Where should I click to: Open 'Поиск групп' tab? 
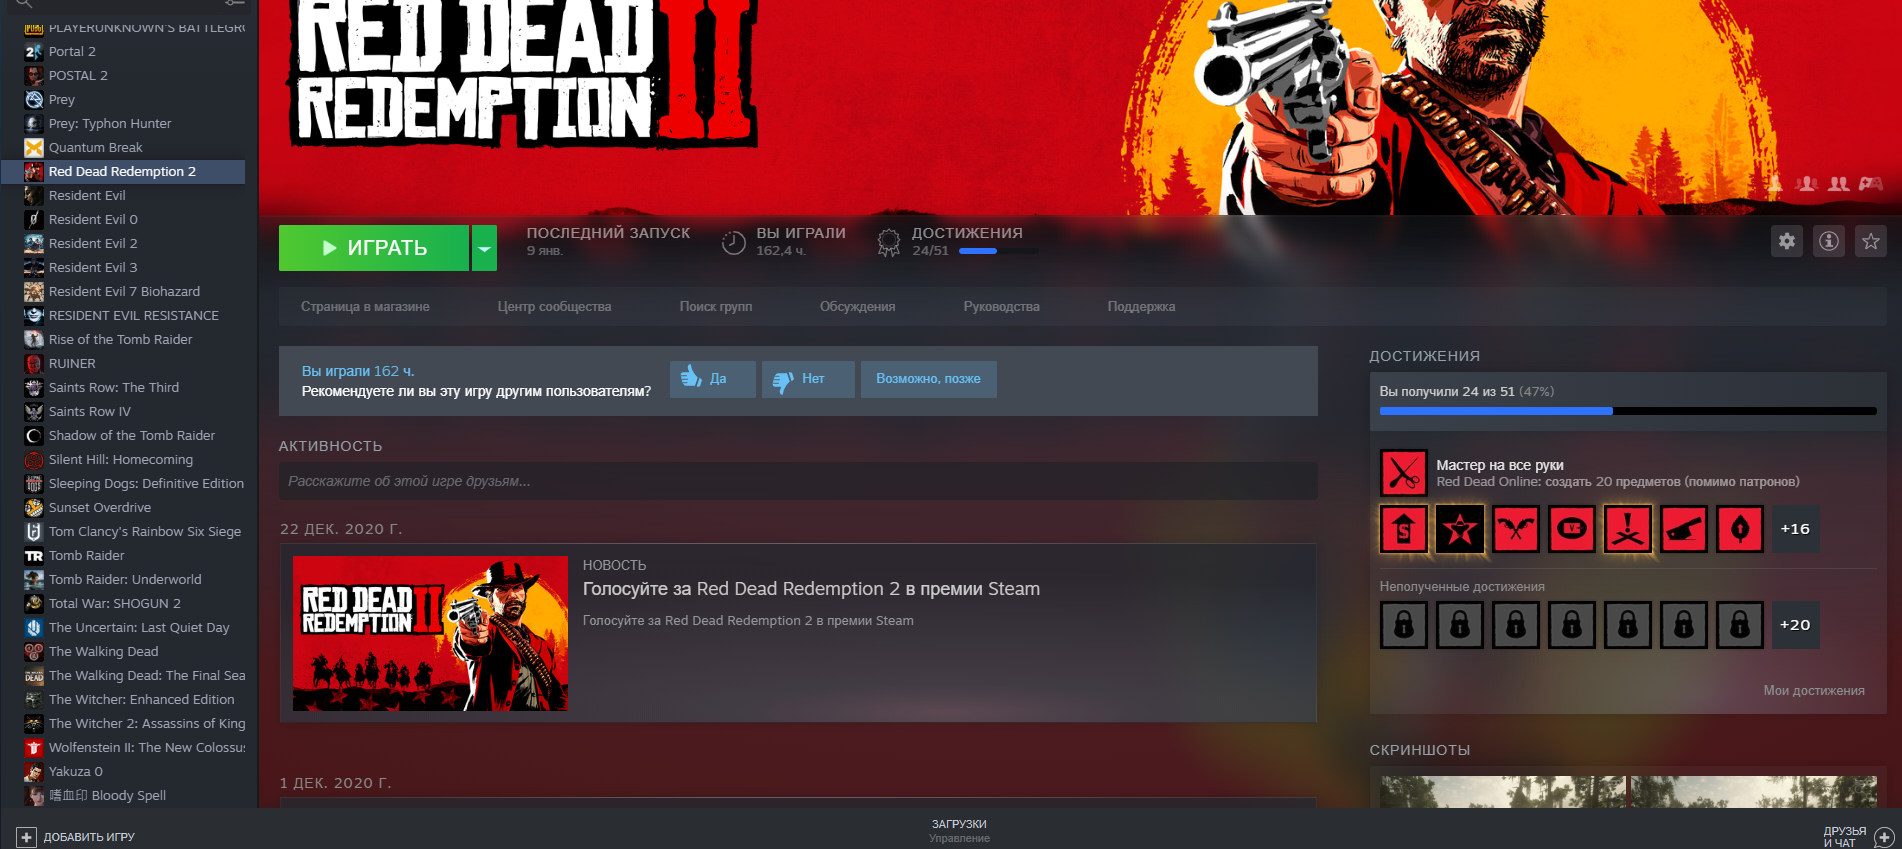tap(716, 307)
